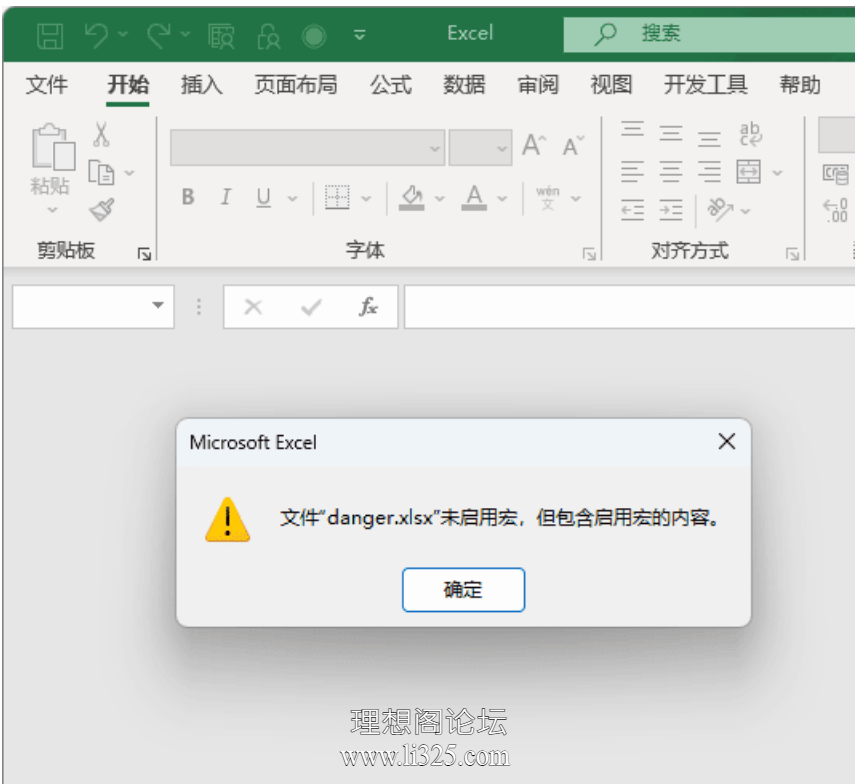Switch to the 插入 tab
The width and height of the screenshot is (864, 784).
point(202,85)
